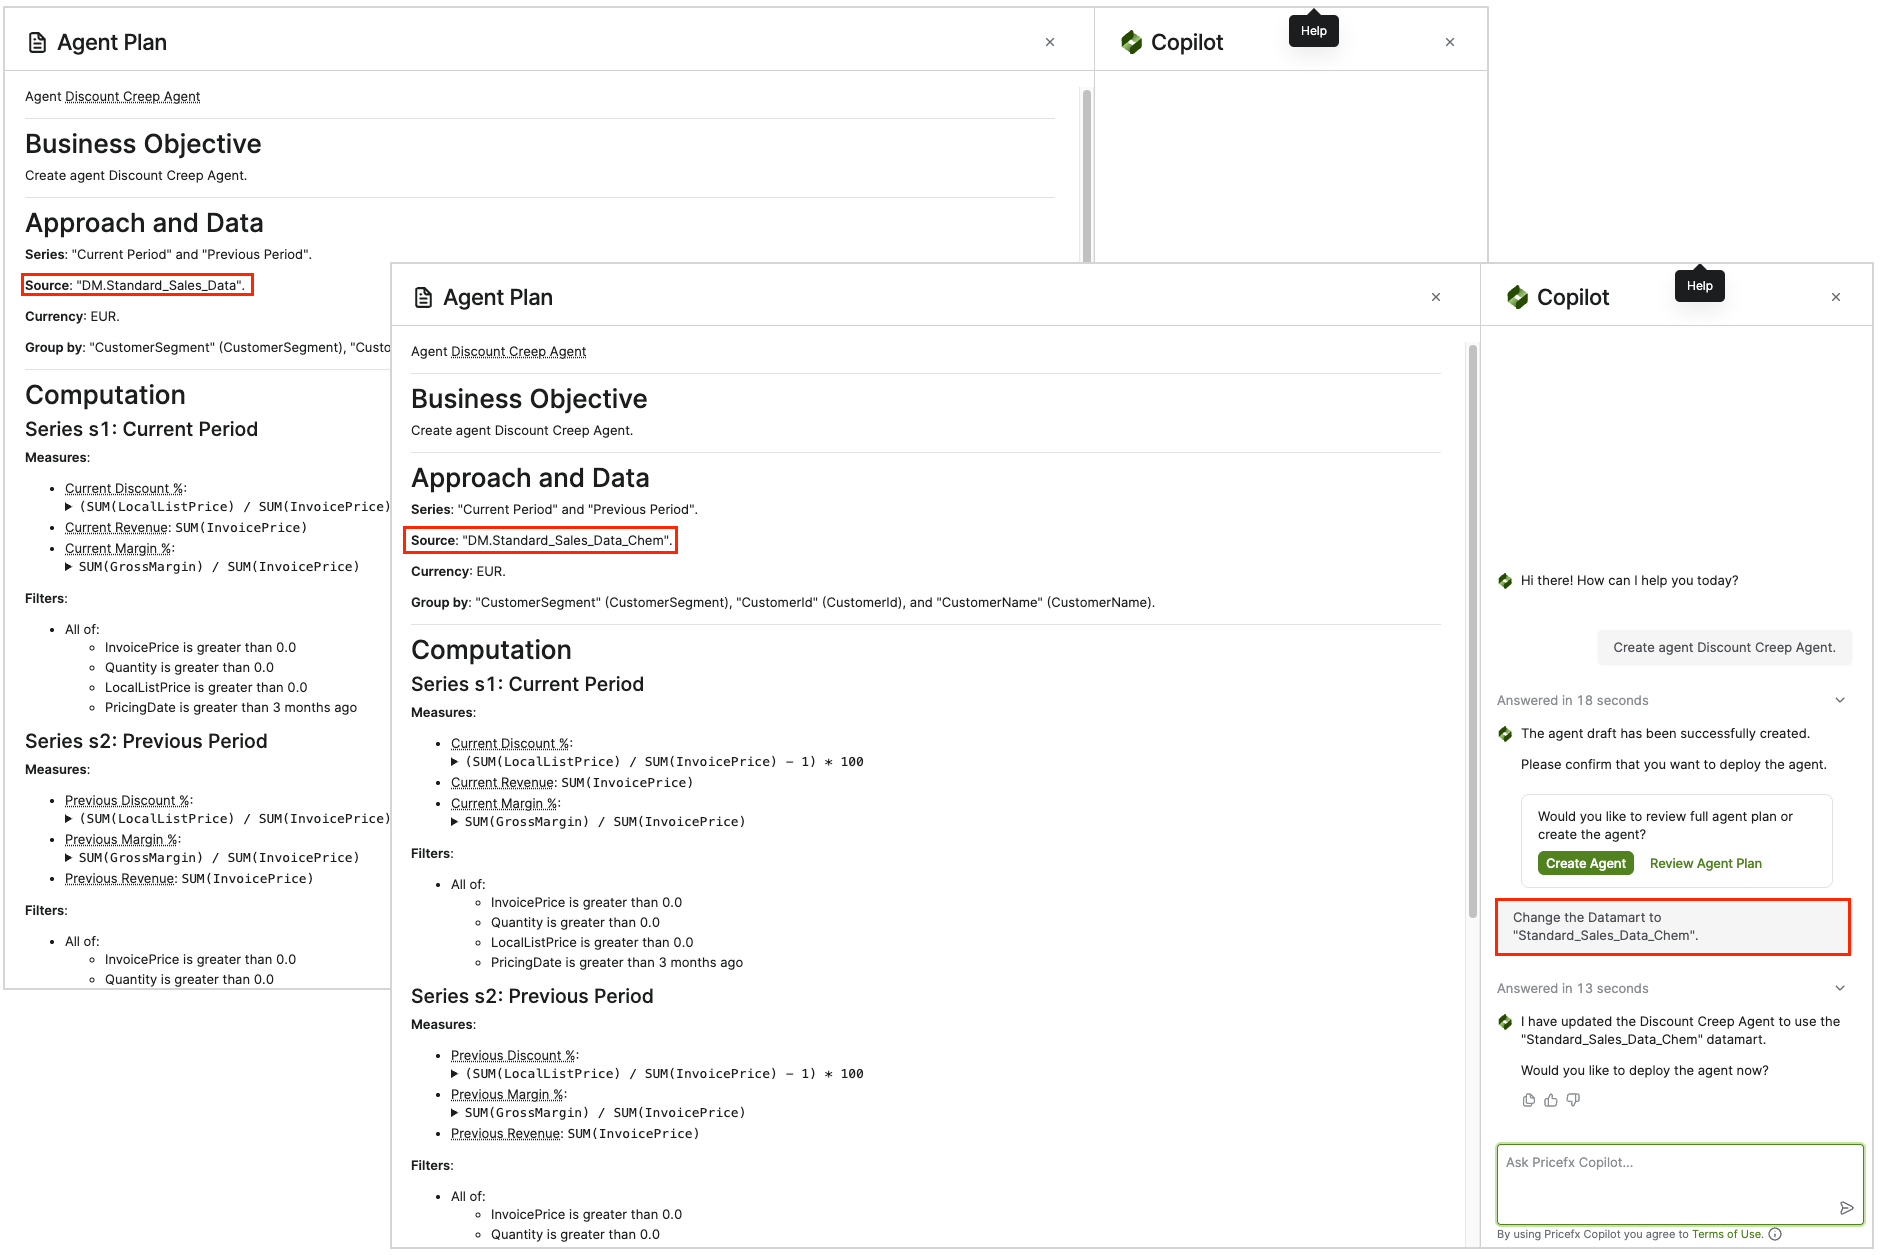1883x1255 pixels.
Task: Click 'PricingDate is greater than 3 months ago' in front window
Action: click(617, 963)
